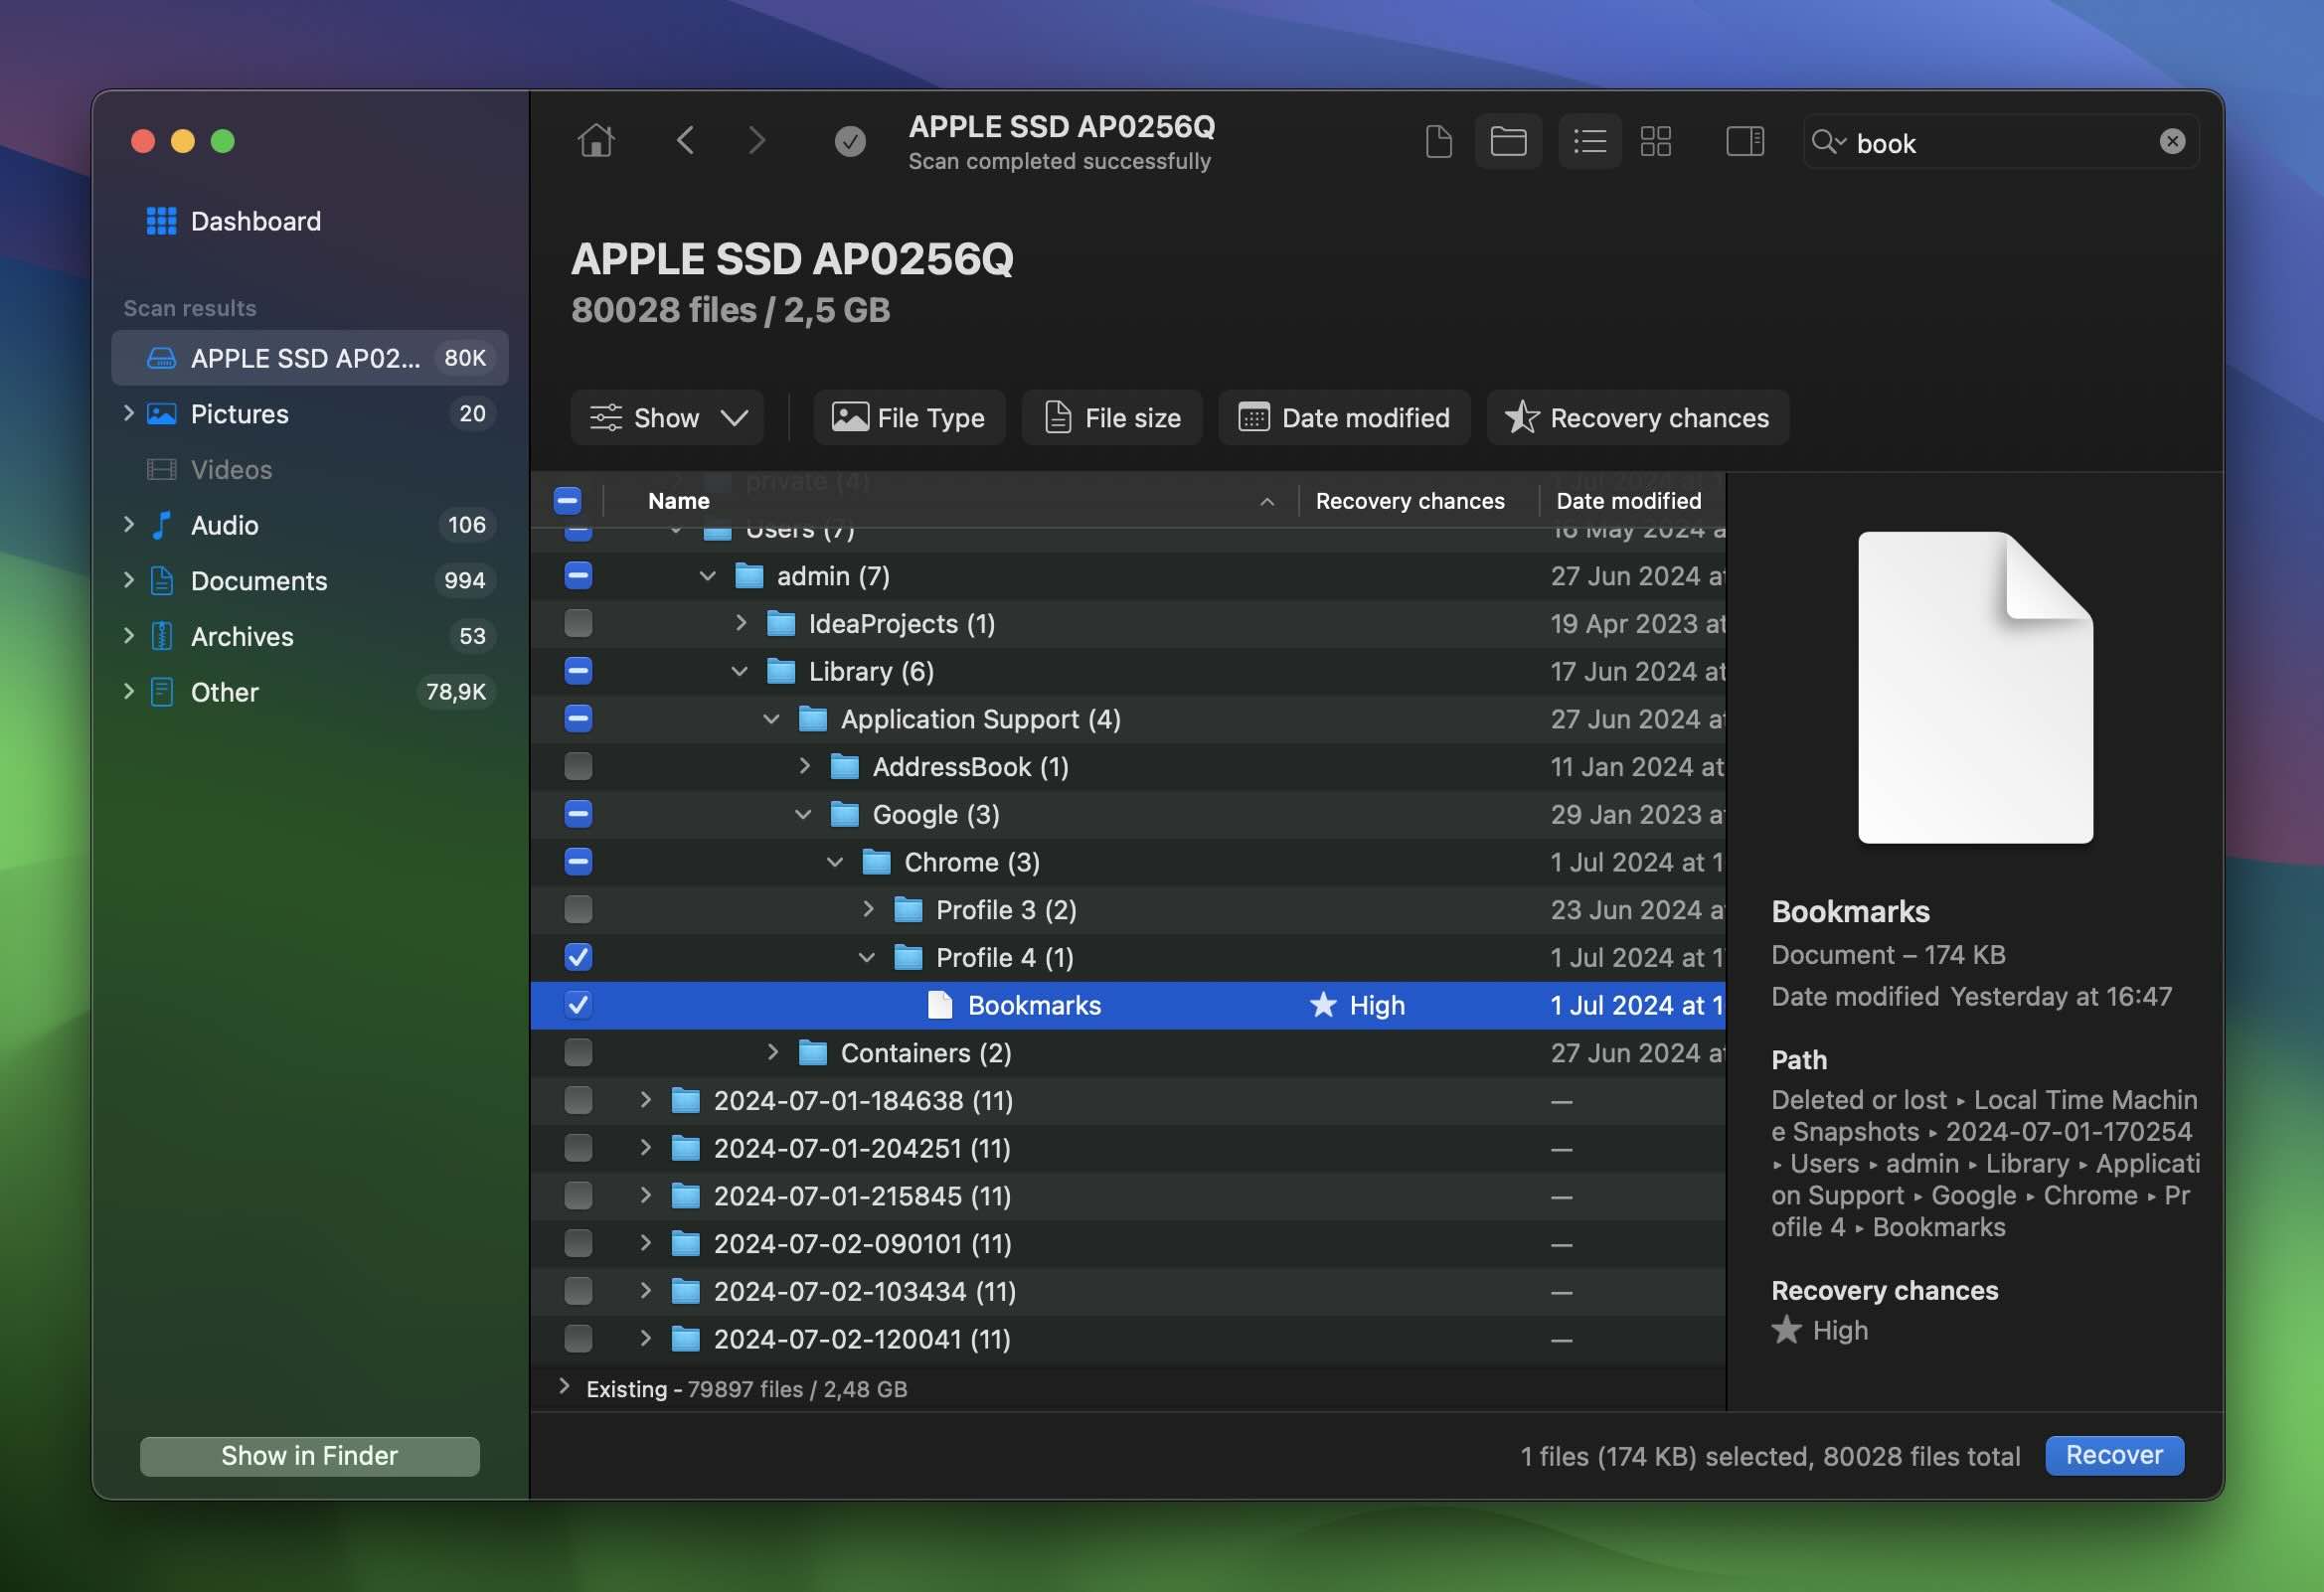Open the Recovery chances filter

[x=1638, y=418]
